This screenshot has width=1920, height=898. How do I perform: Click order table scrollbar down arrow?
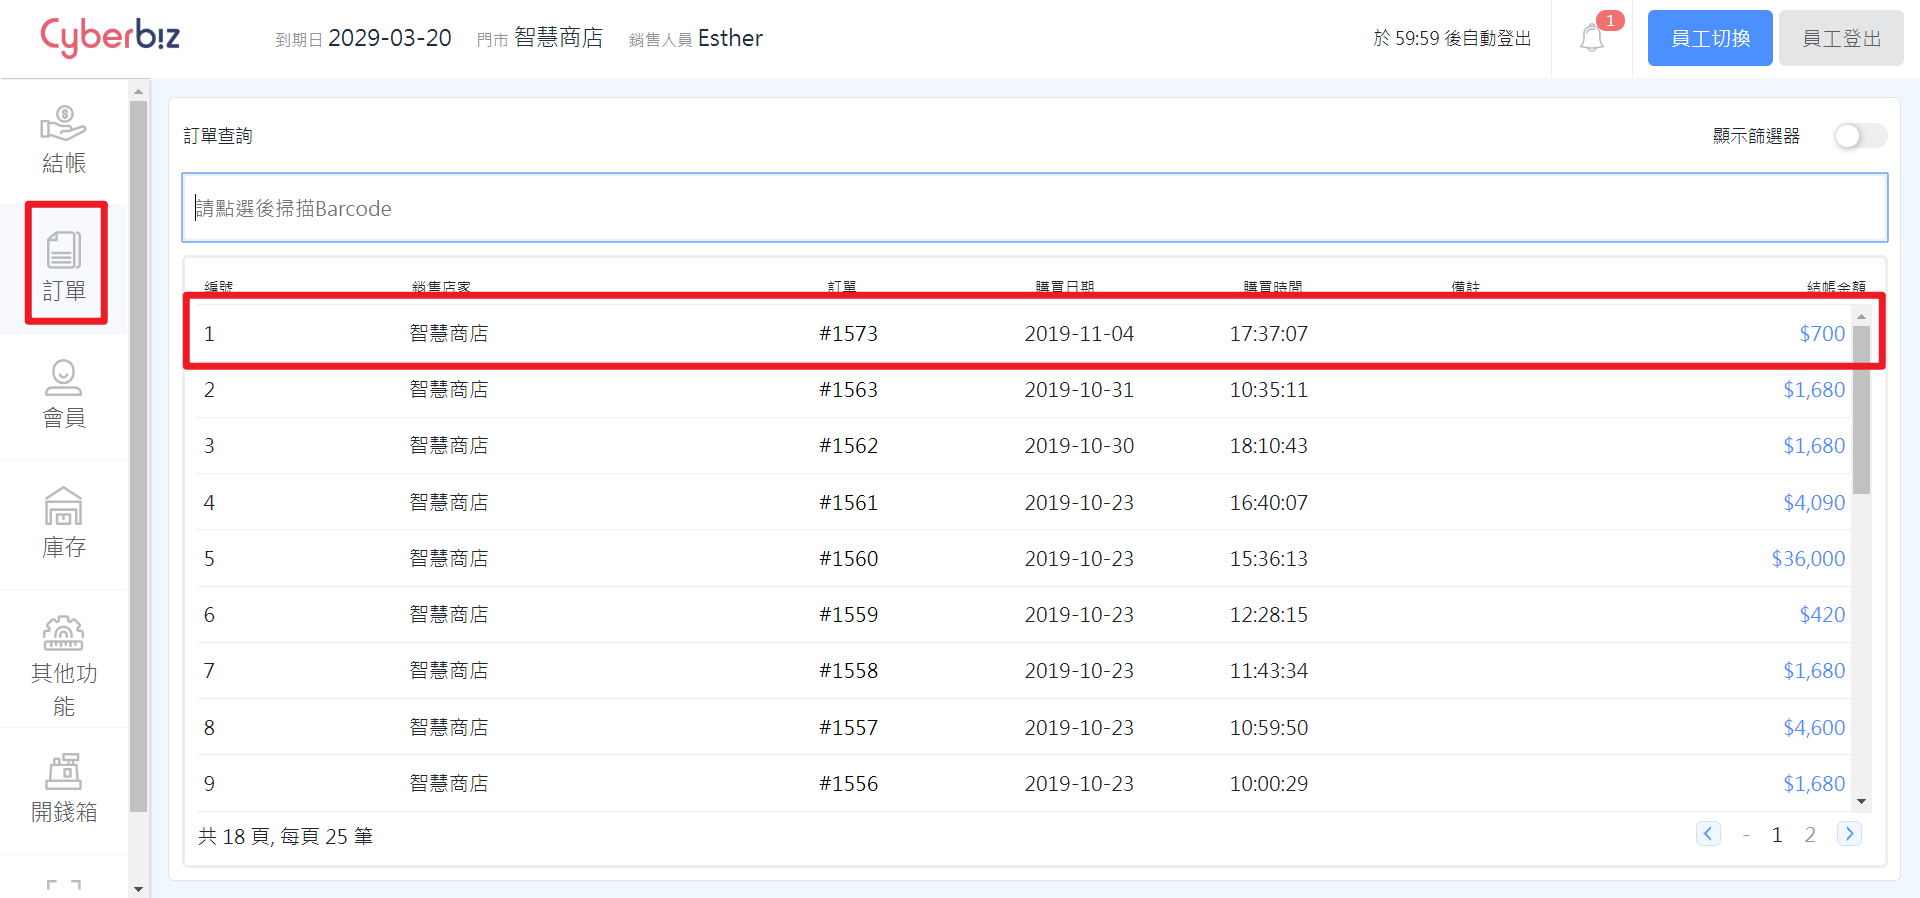pos(1861,801)
